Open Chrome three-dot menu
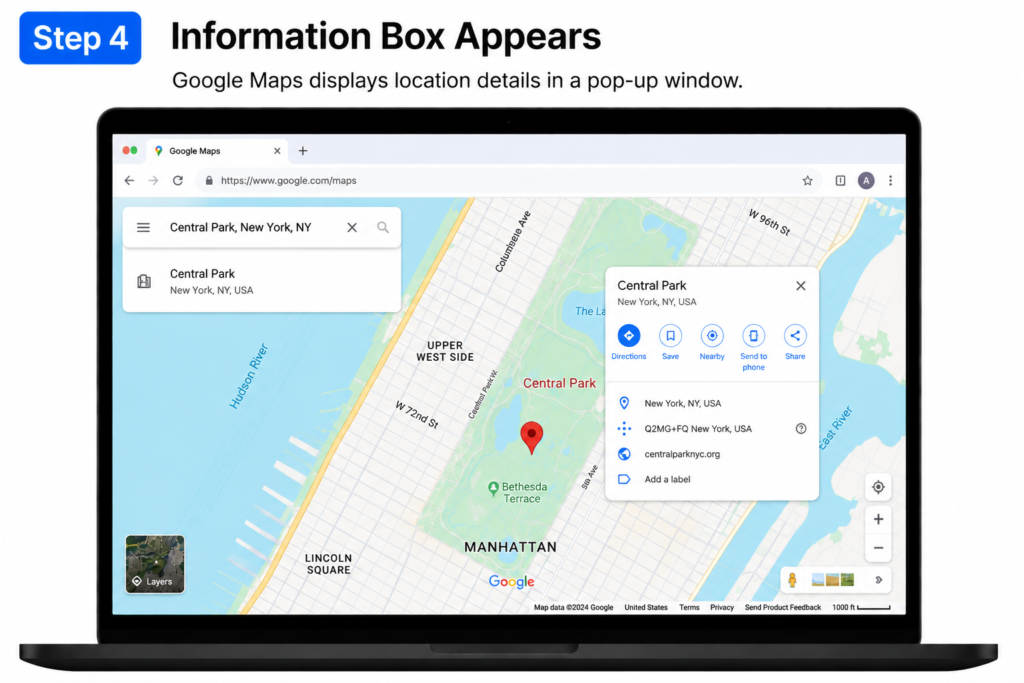The height and width of the screenshot is (683, 1024). (x=891, y=181)
